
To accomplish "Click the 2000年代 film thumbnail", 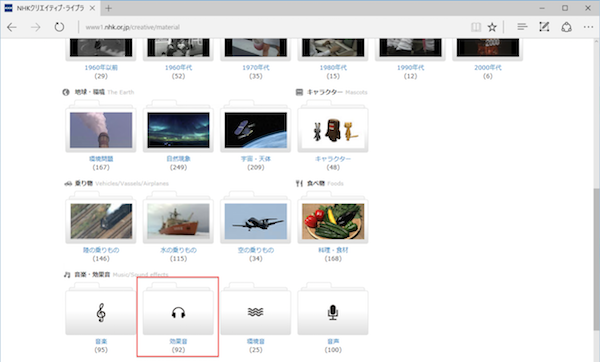I will 488,47.
